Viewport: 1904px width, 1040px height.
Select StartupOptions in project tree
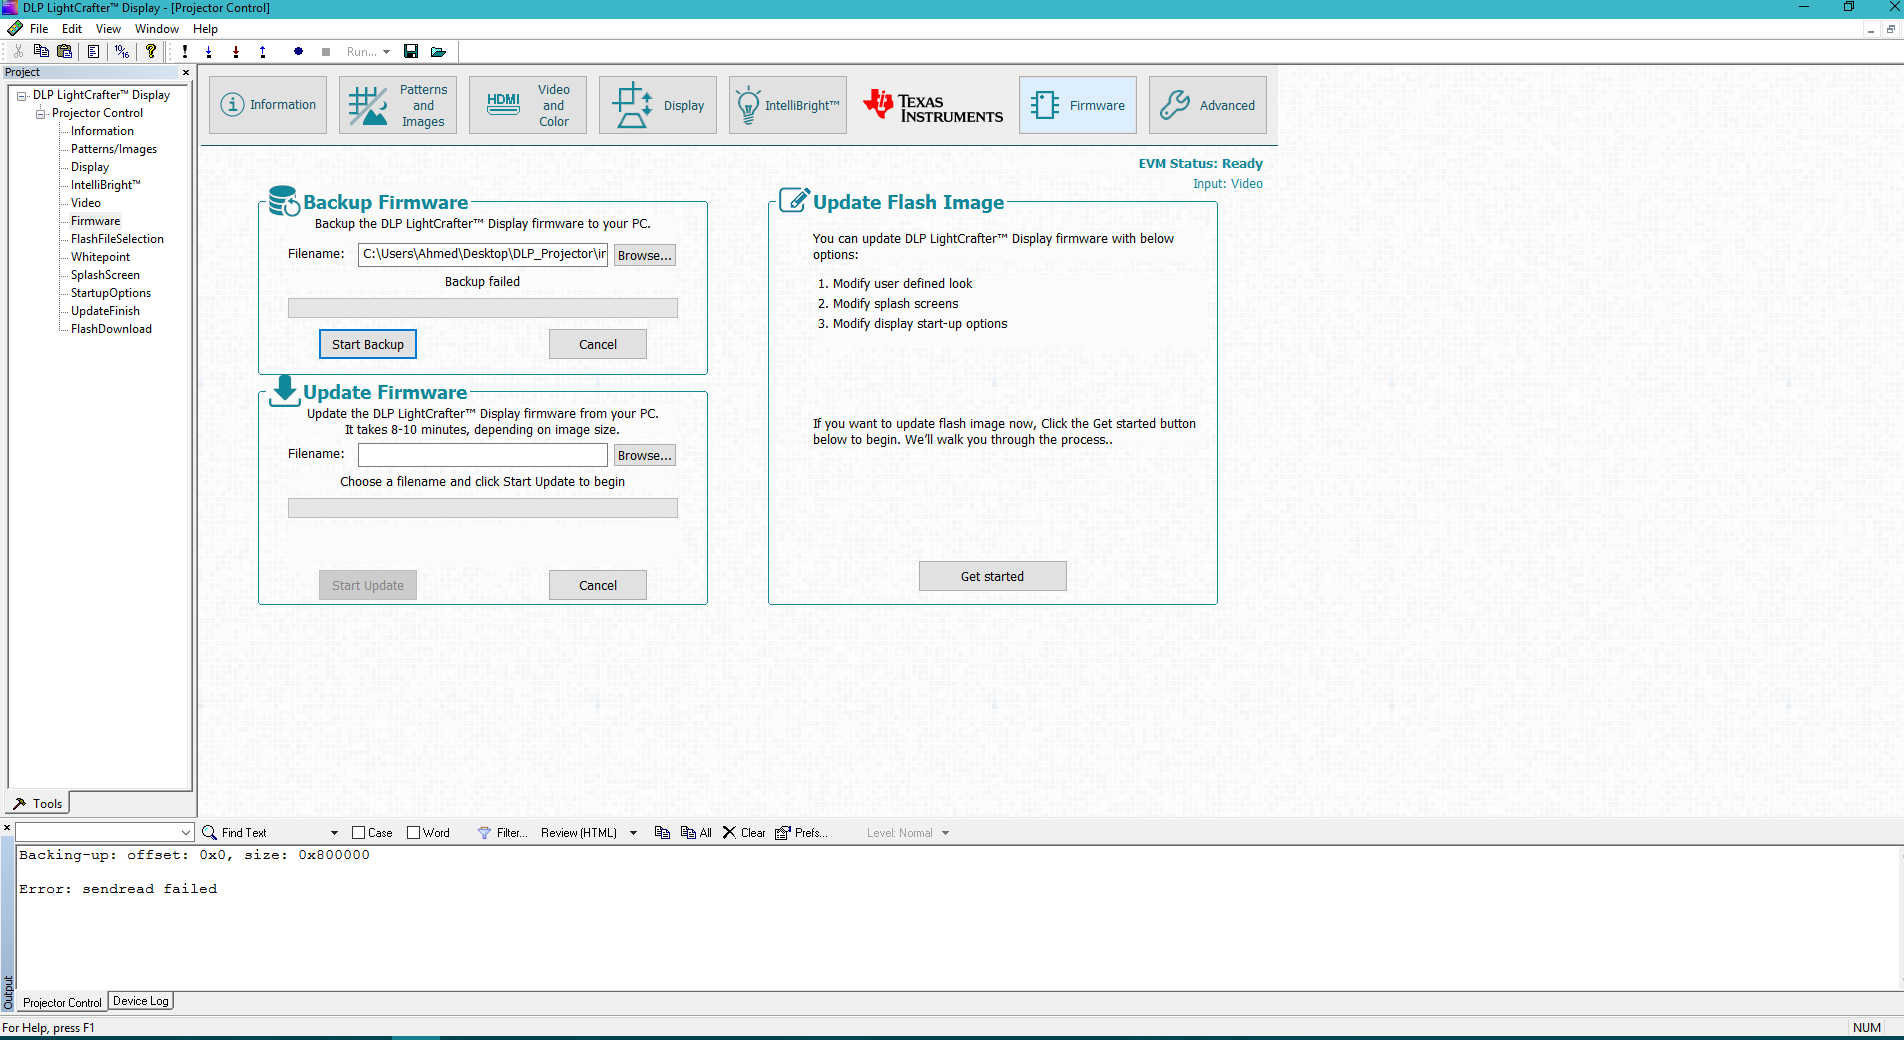click(111, 293)
